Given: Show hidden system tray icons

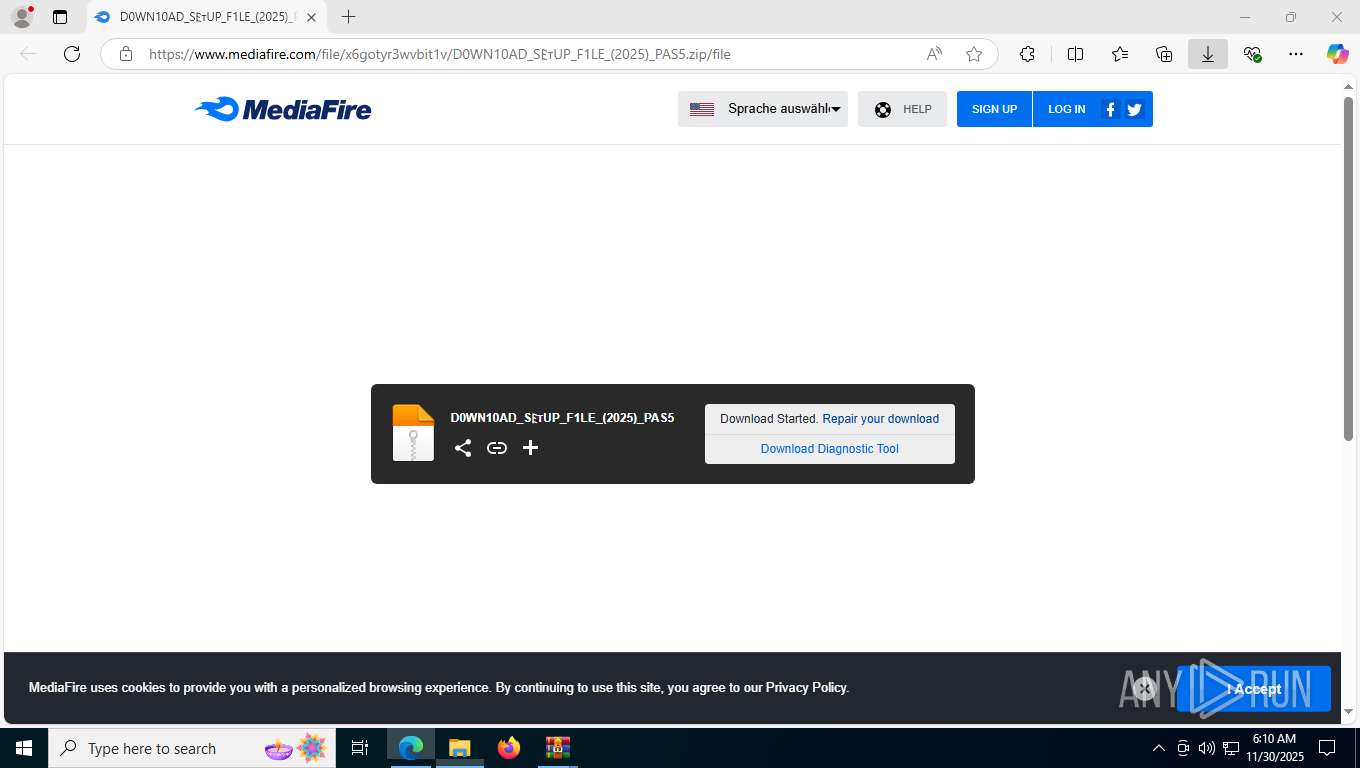Looking at the screenshot, I should pyautogui.click(x=1159, y=748).
